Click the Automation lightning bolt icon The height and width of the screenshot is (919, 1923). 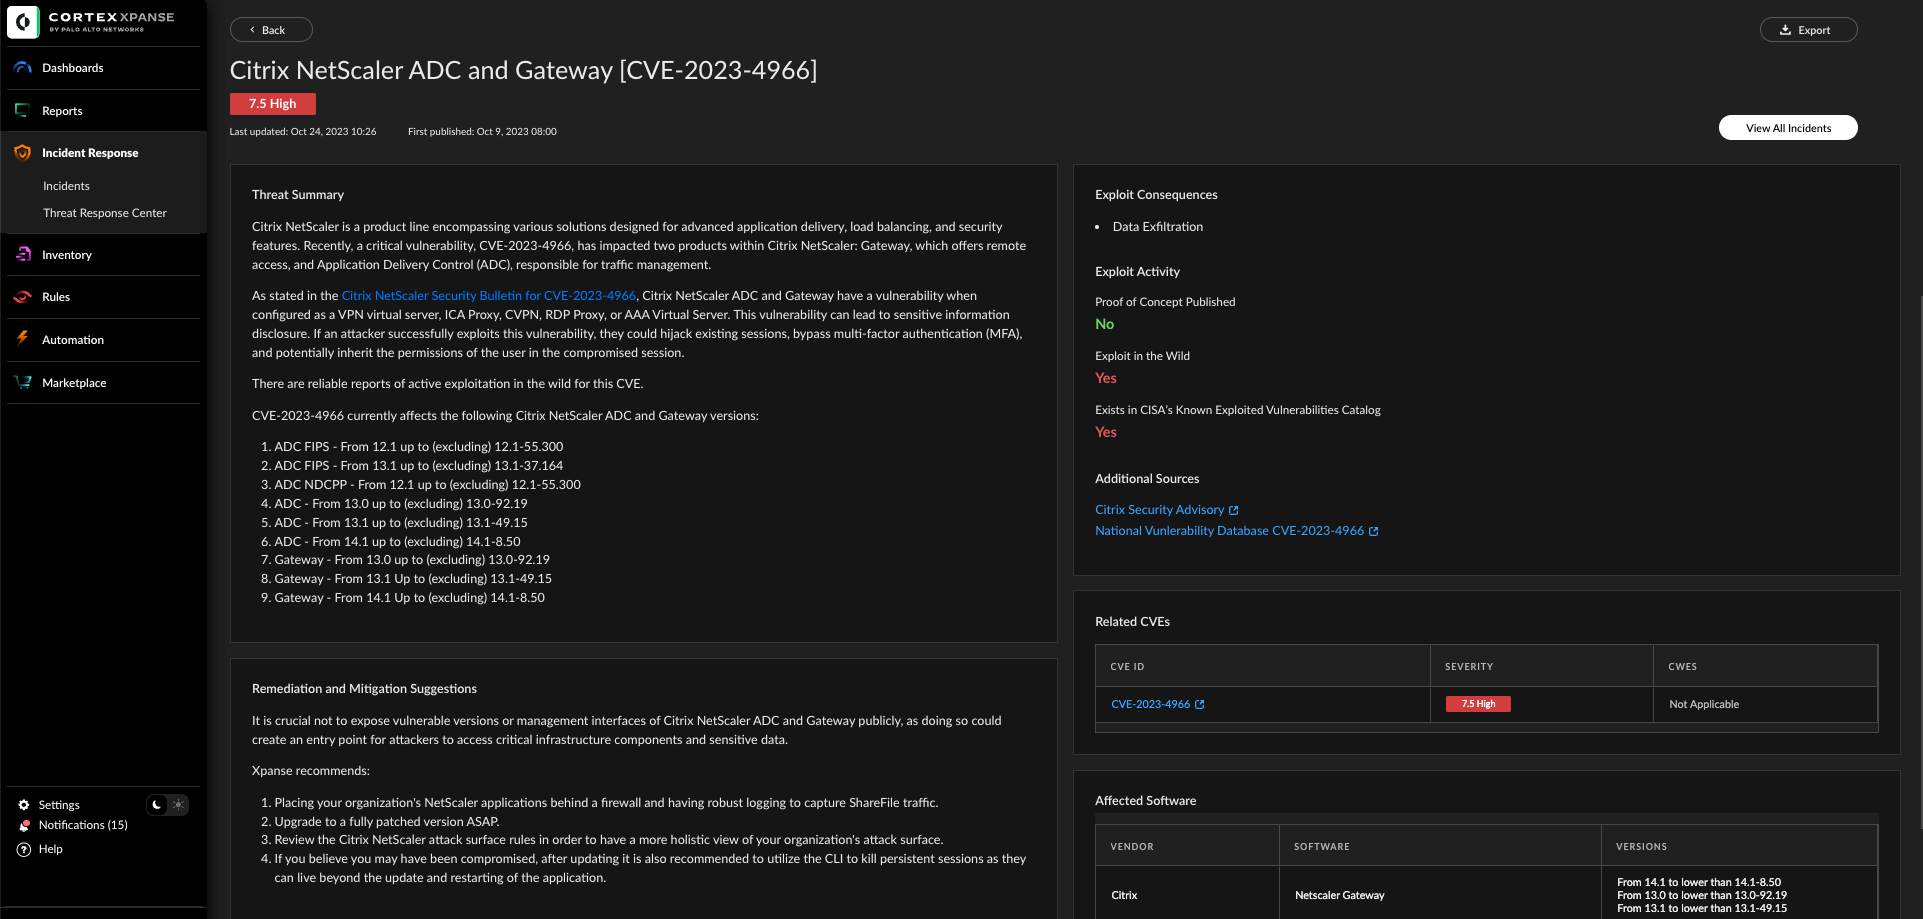tap(23, 339)
